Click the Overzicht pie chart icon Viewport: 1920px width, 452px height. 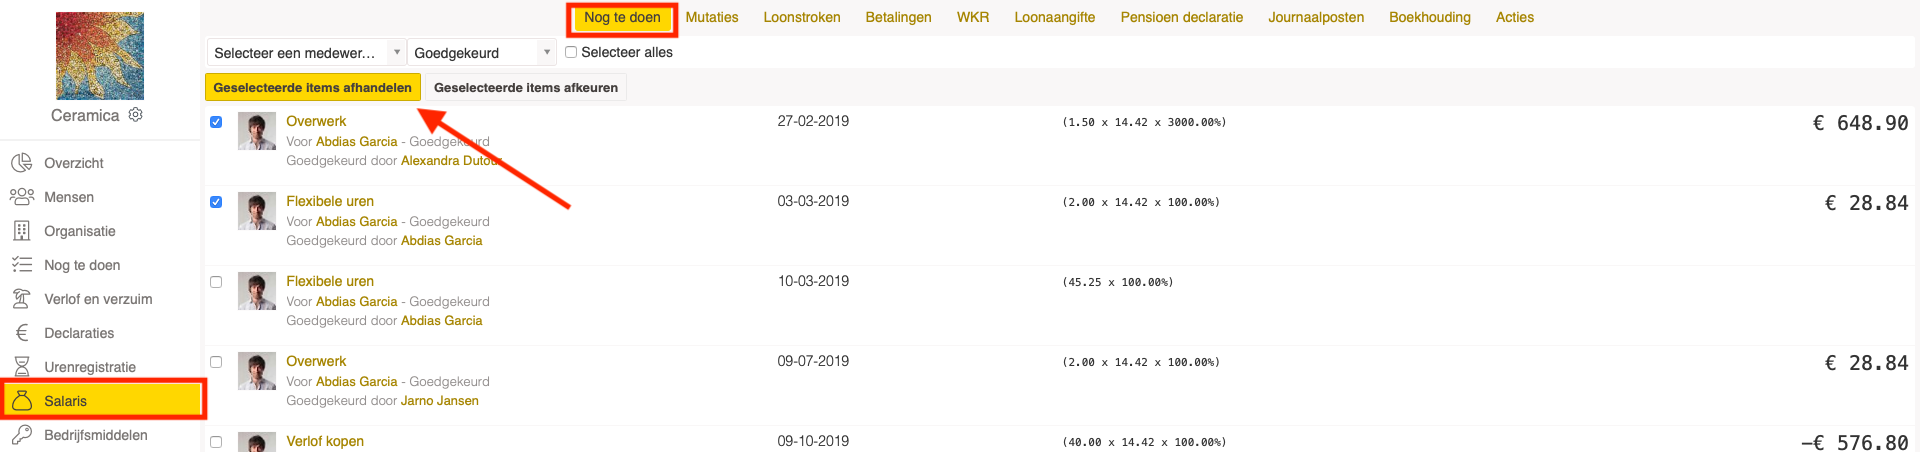(21, 163)
